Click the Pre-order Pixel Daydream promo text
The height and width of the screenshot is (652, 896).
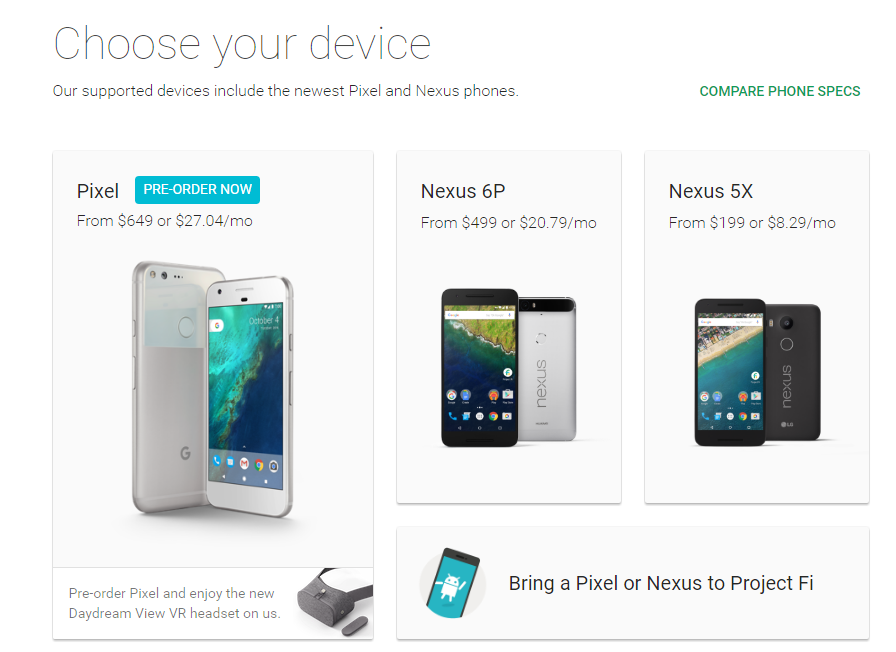(x=174, y=603)
